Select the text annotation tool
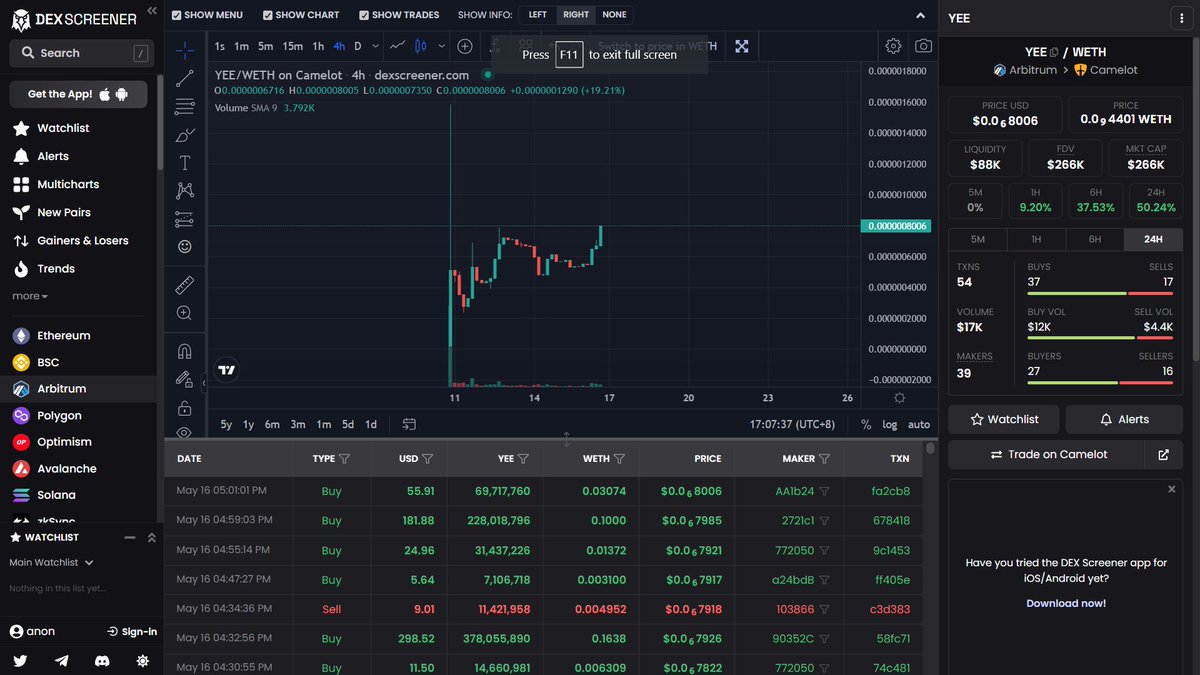 click(x=185, y=162)
